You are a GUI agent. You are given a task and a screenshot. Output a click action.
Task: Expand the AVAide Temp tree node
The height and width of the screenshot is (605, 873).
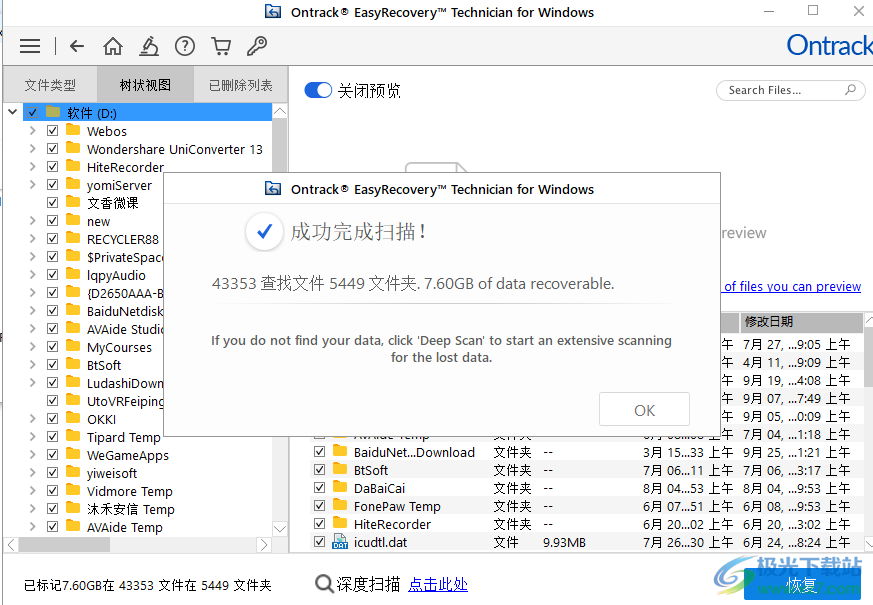[x=32, y=527]
